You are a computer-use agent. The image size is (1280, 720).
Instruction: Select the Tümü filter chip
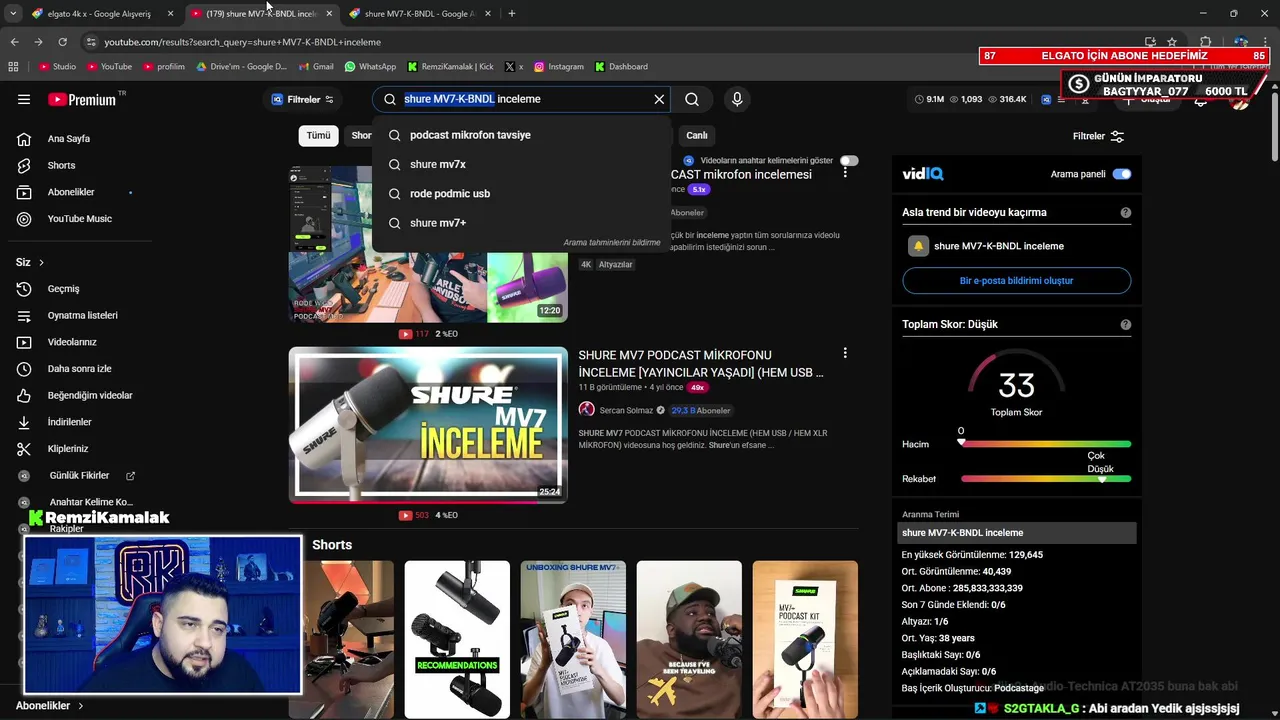click(x=318, y=135)
